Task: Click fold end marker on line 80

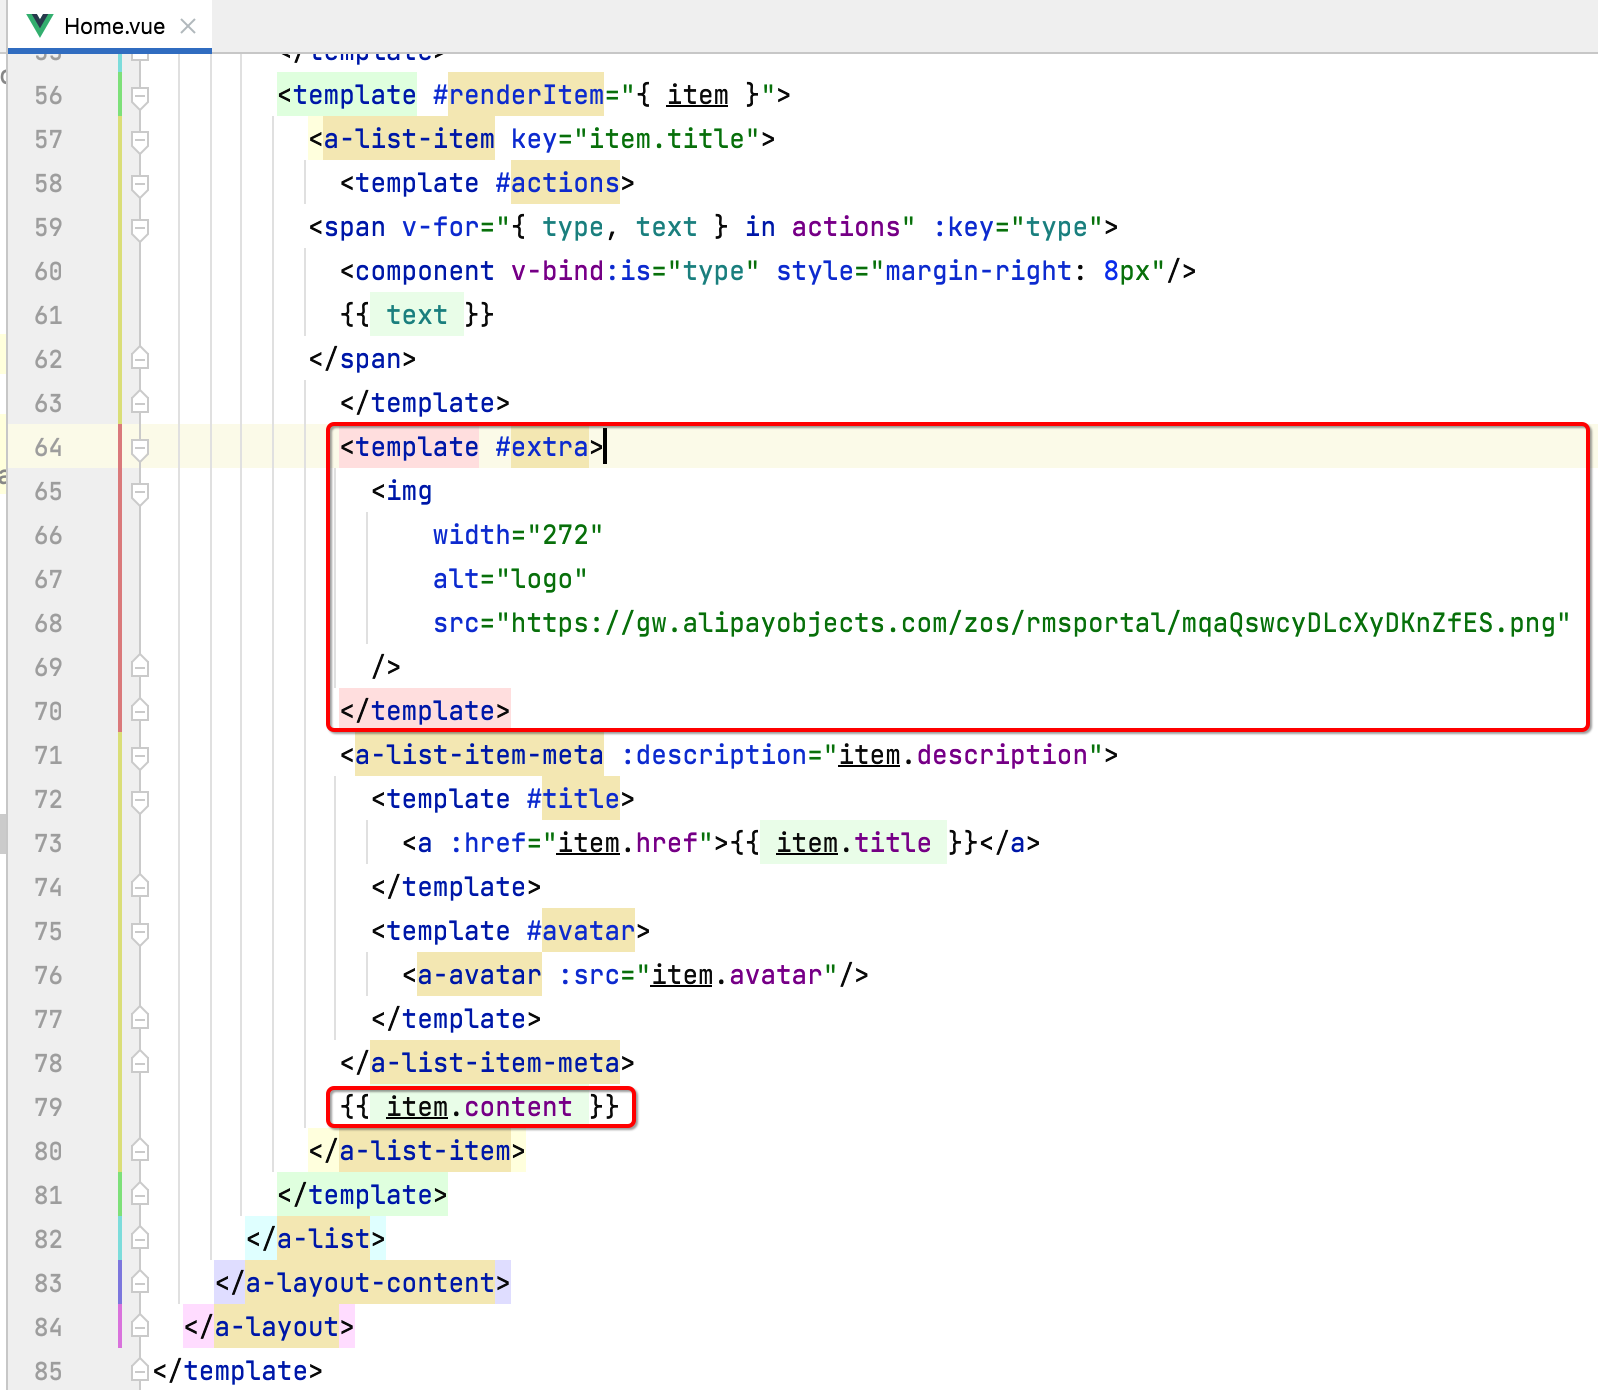Action: pyautogui.click(x=140, y=1151)
